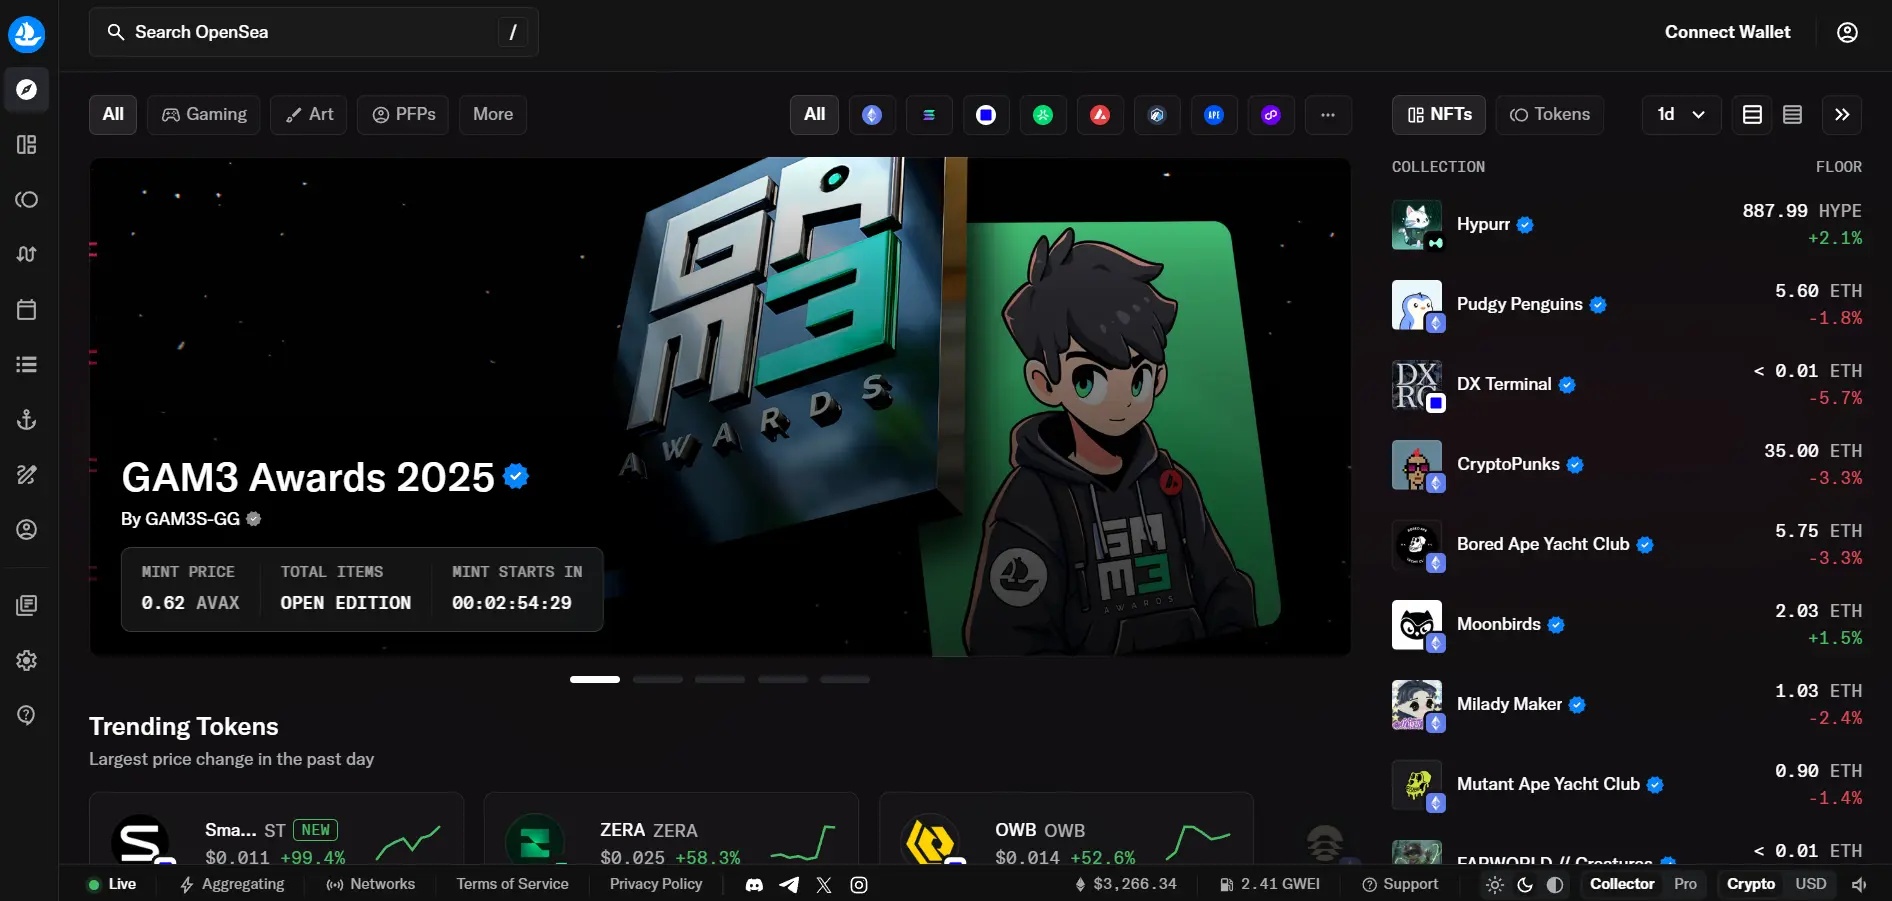The image size is (1892, 901).
Task: Open the Activity list icon in sidebar
Action: 27,365
